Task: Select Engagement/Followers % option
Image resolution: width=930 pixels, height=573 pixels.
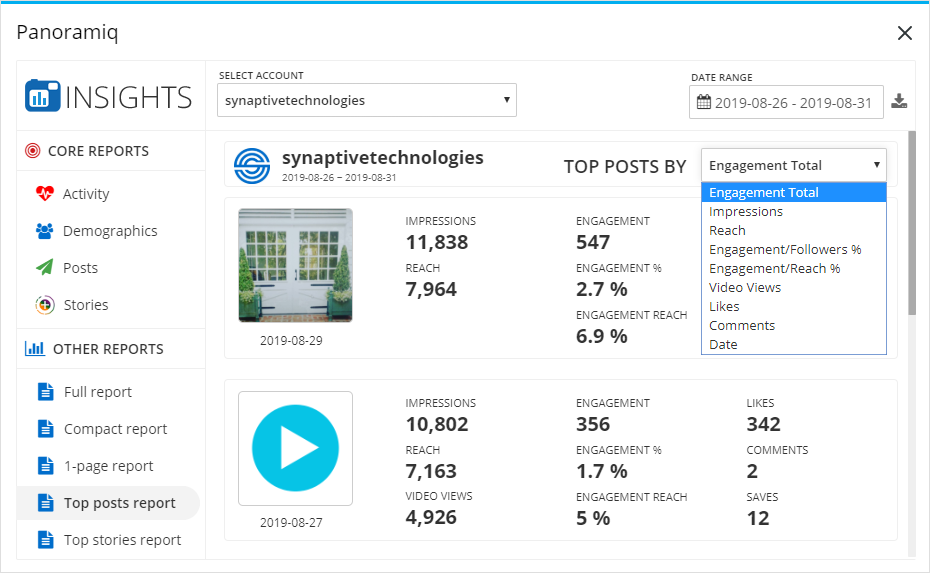Action: [794, 249]
